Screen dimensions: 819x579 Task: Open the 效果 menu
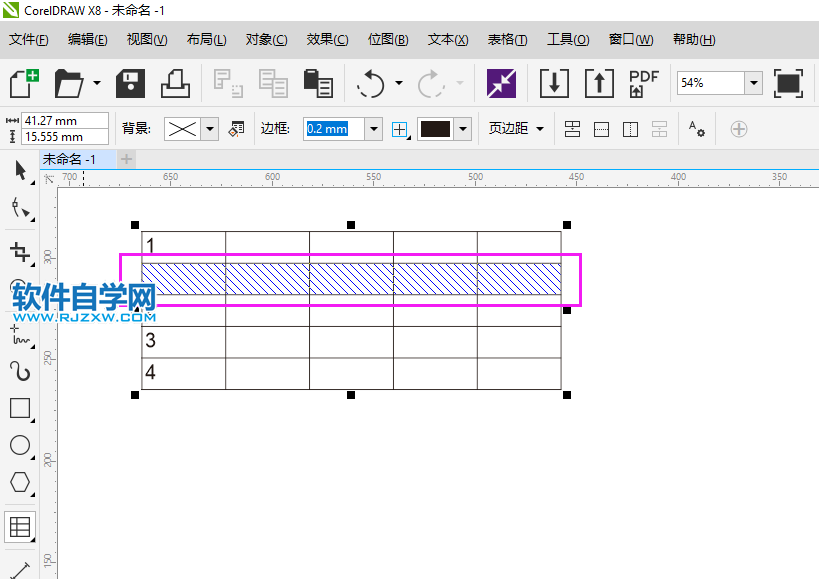[x=327, y=40]
